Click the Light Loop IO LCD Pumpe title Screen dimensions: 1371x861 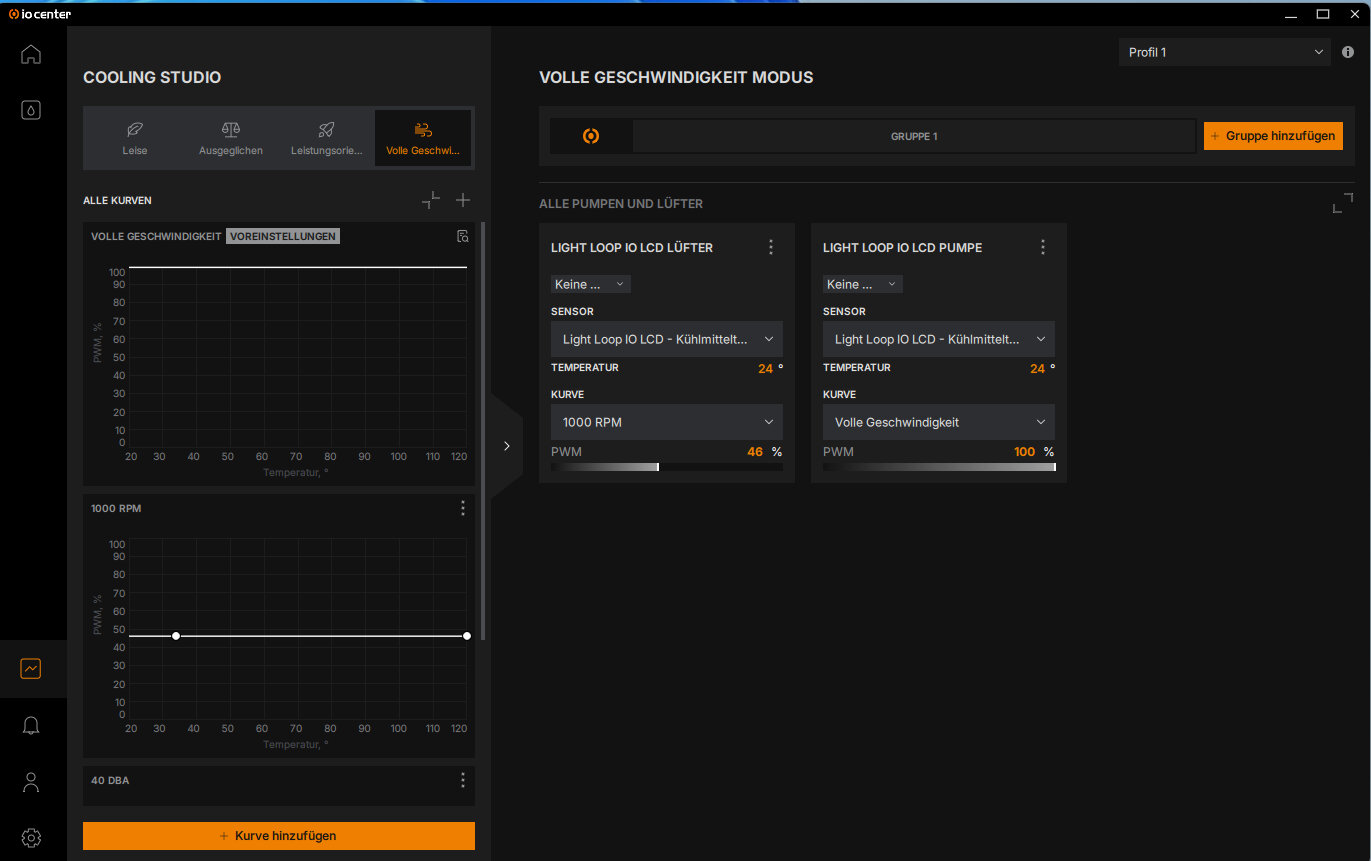click(x=902, y=247)
